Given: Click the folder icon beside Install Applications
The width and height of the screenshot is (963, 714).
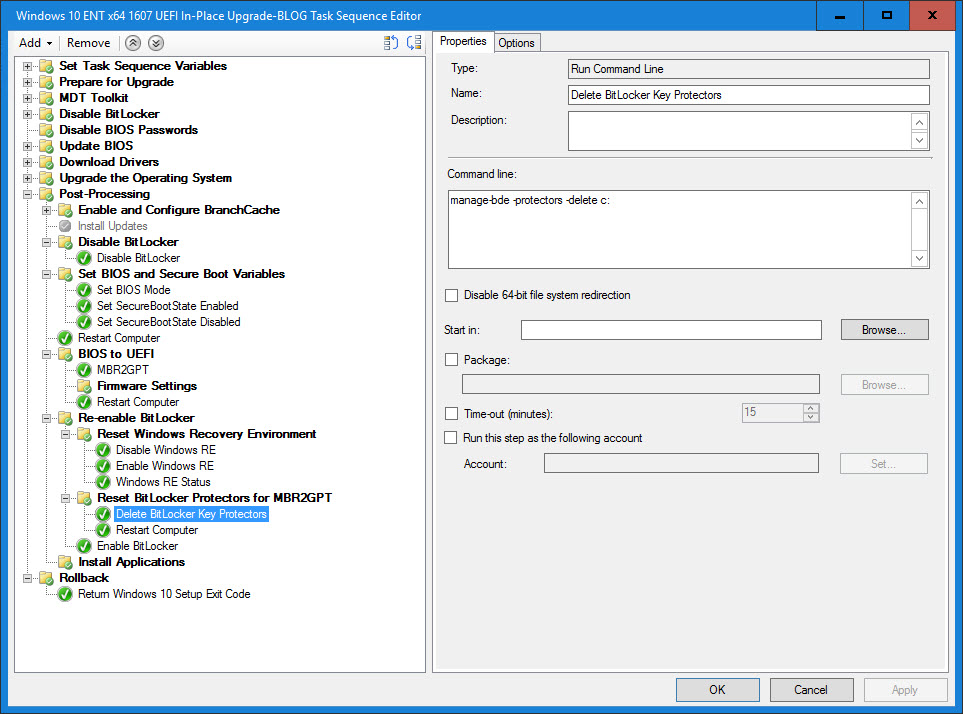Looking at the screenshot, I should click(66, 562).
